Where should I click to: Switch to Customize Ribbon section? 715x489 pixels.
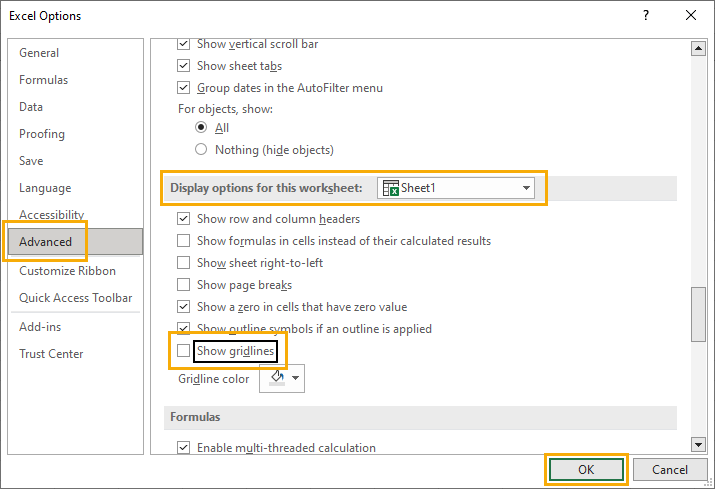[x=67, y=271]
